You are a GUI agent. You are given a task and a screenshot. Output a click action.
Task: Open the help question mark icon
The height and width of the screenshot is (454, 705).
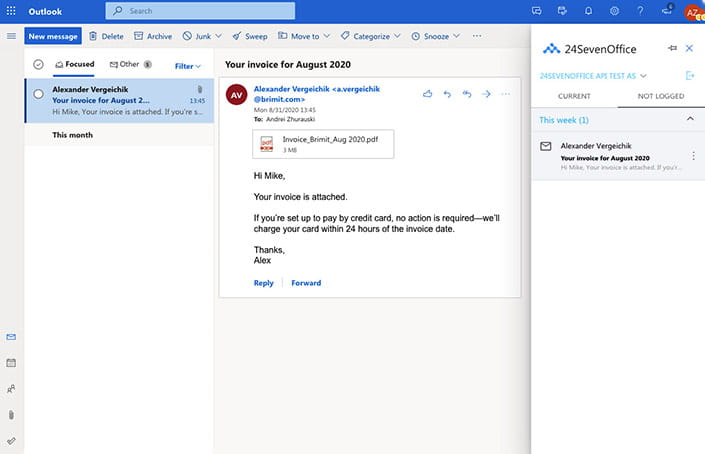pyautogui.click(x=640, y=11)
